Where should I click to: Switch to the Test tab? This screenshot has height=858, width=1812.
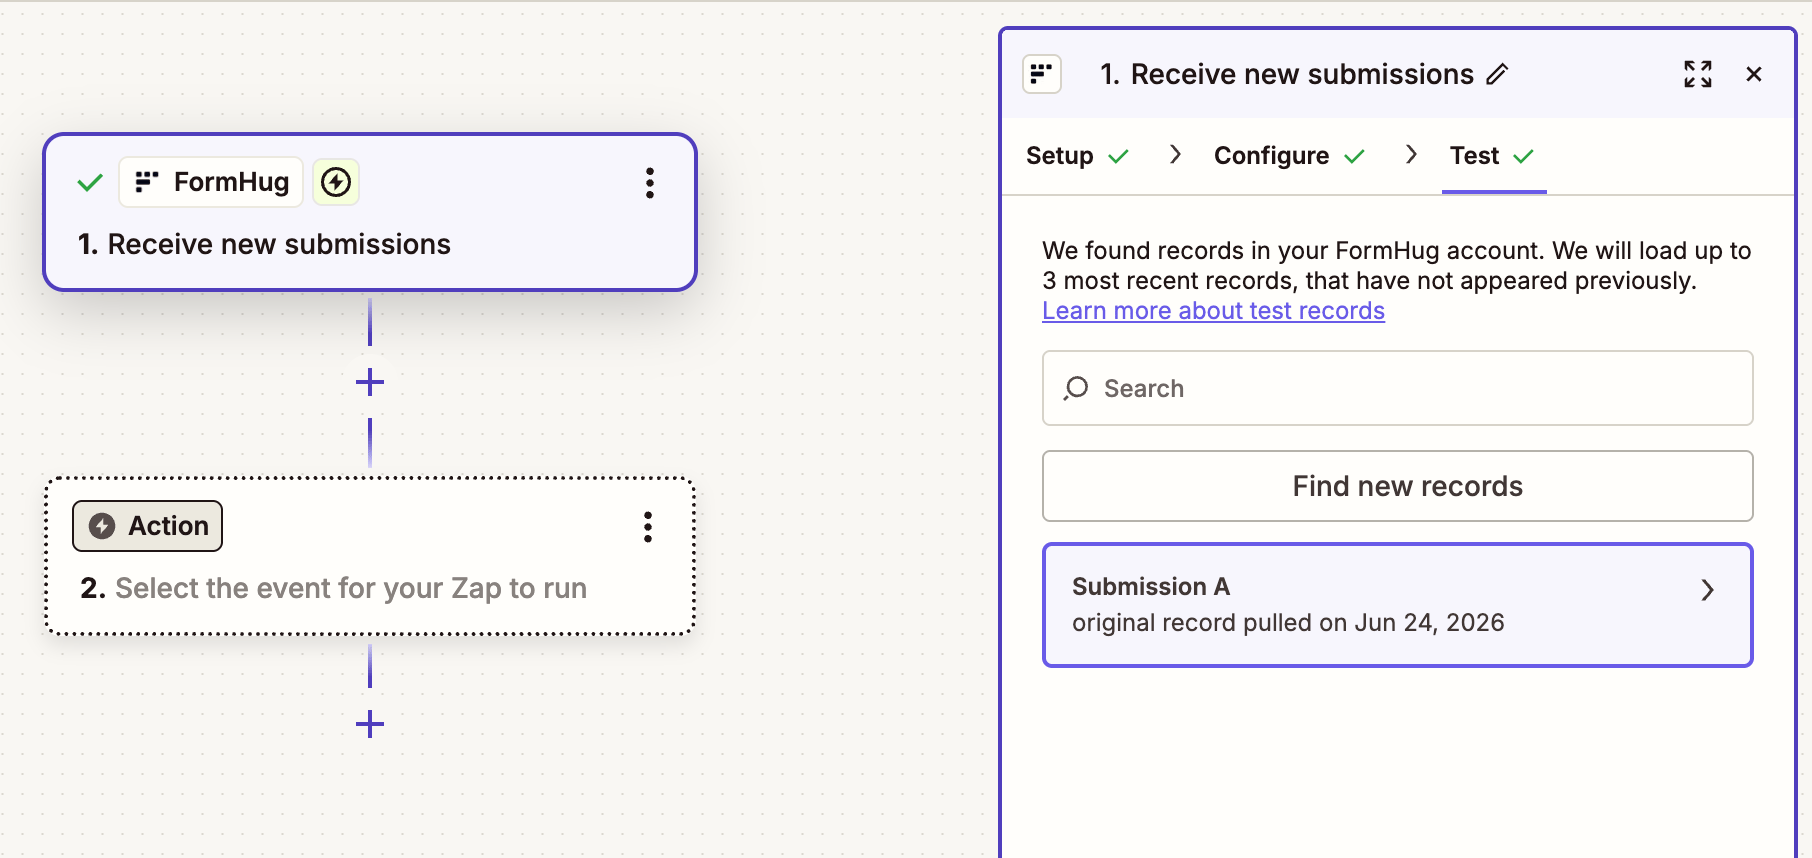(1492, 156)
